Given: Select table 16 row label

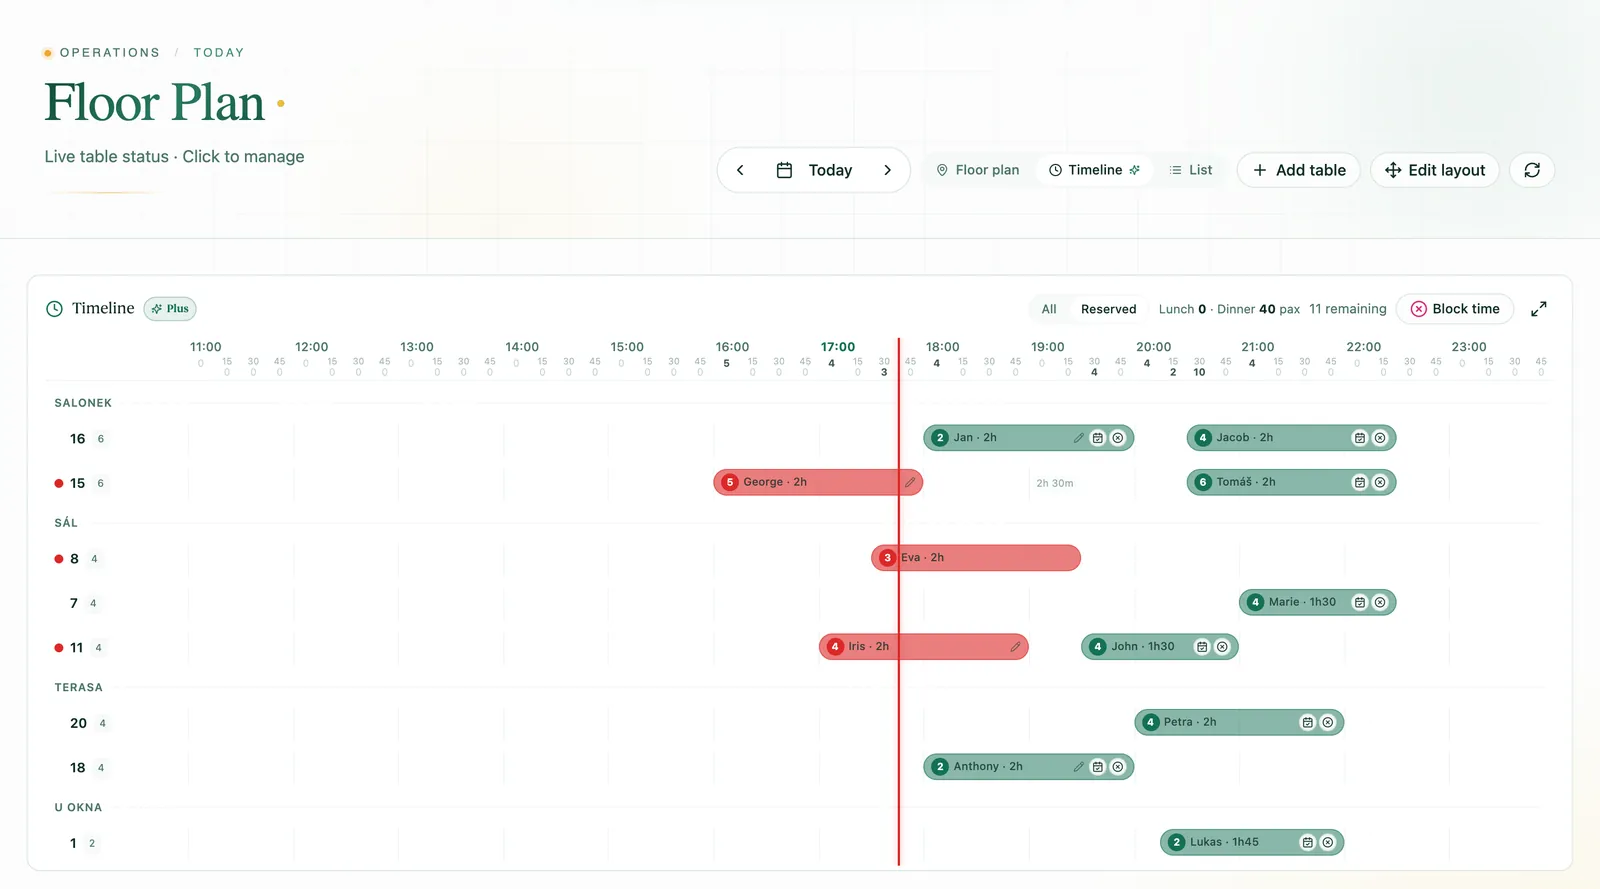Looking at the screenshot, I should (x=78, y=439).
